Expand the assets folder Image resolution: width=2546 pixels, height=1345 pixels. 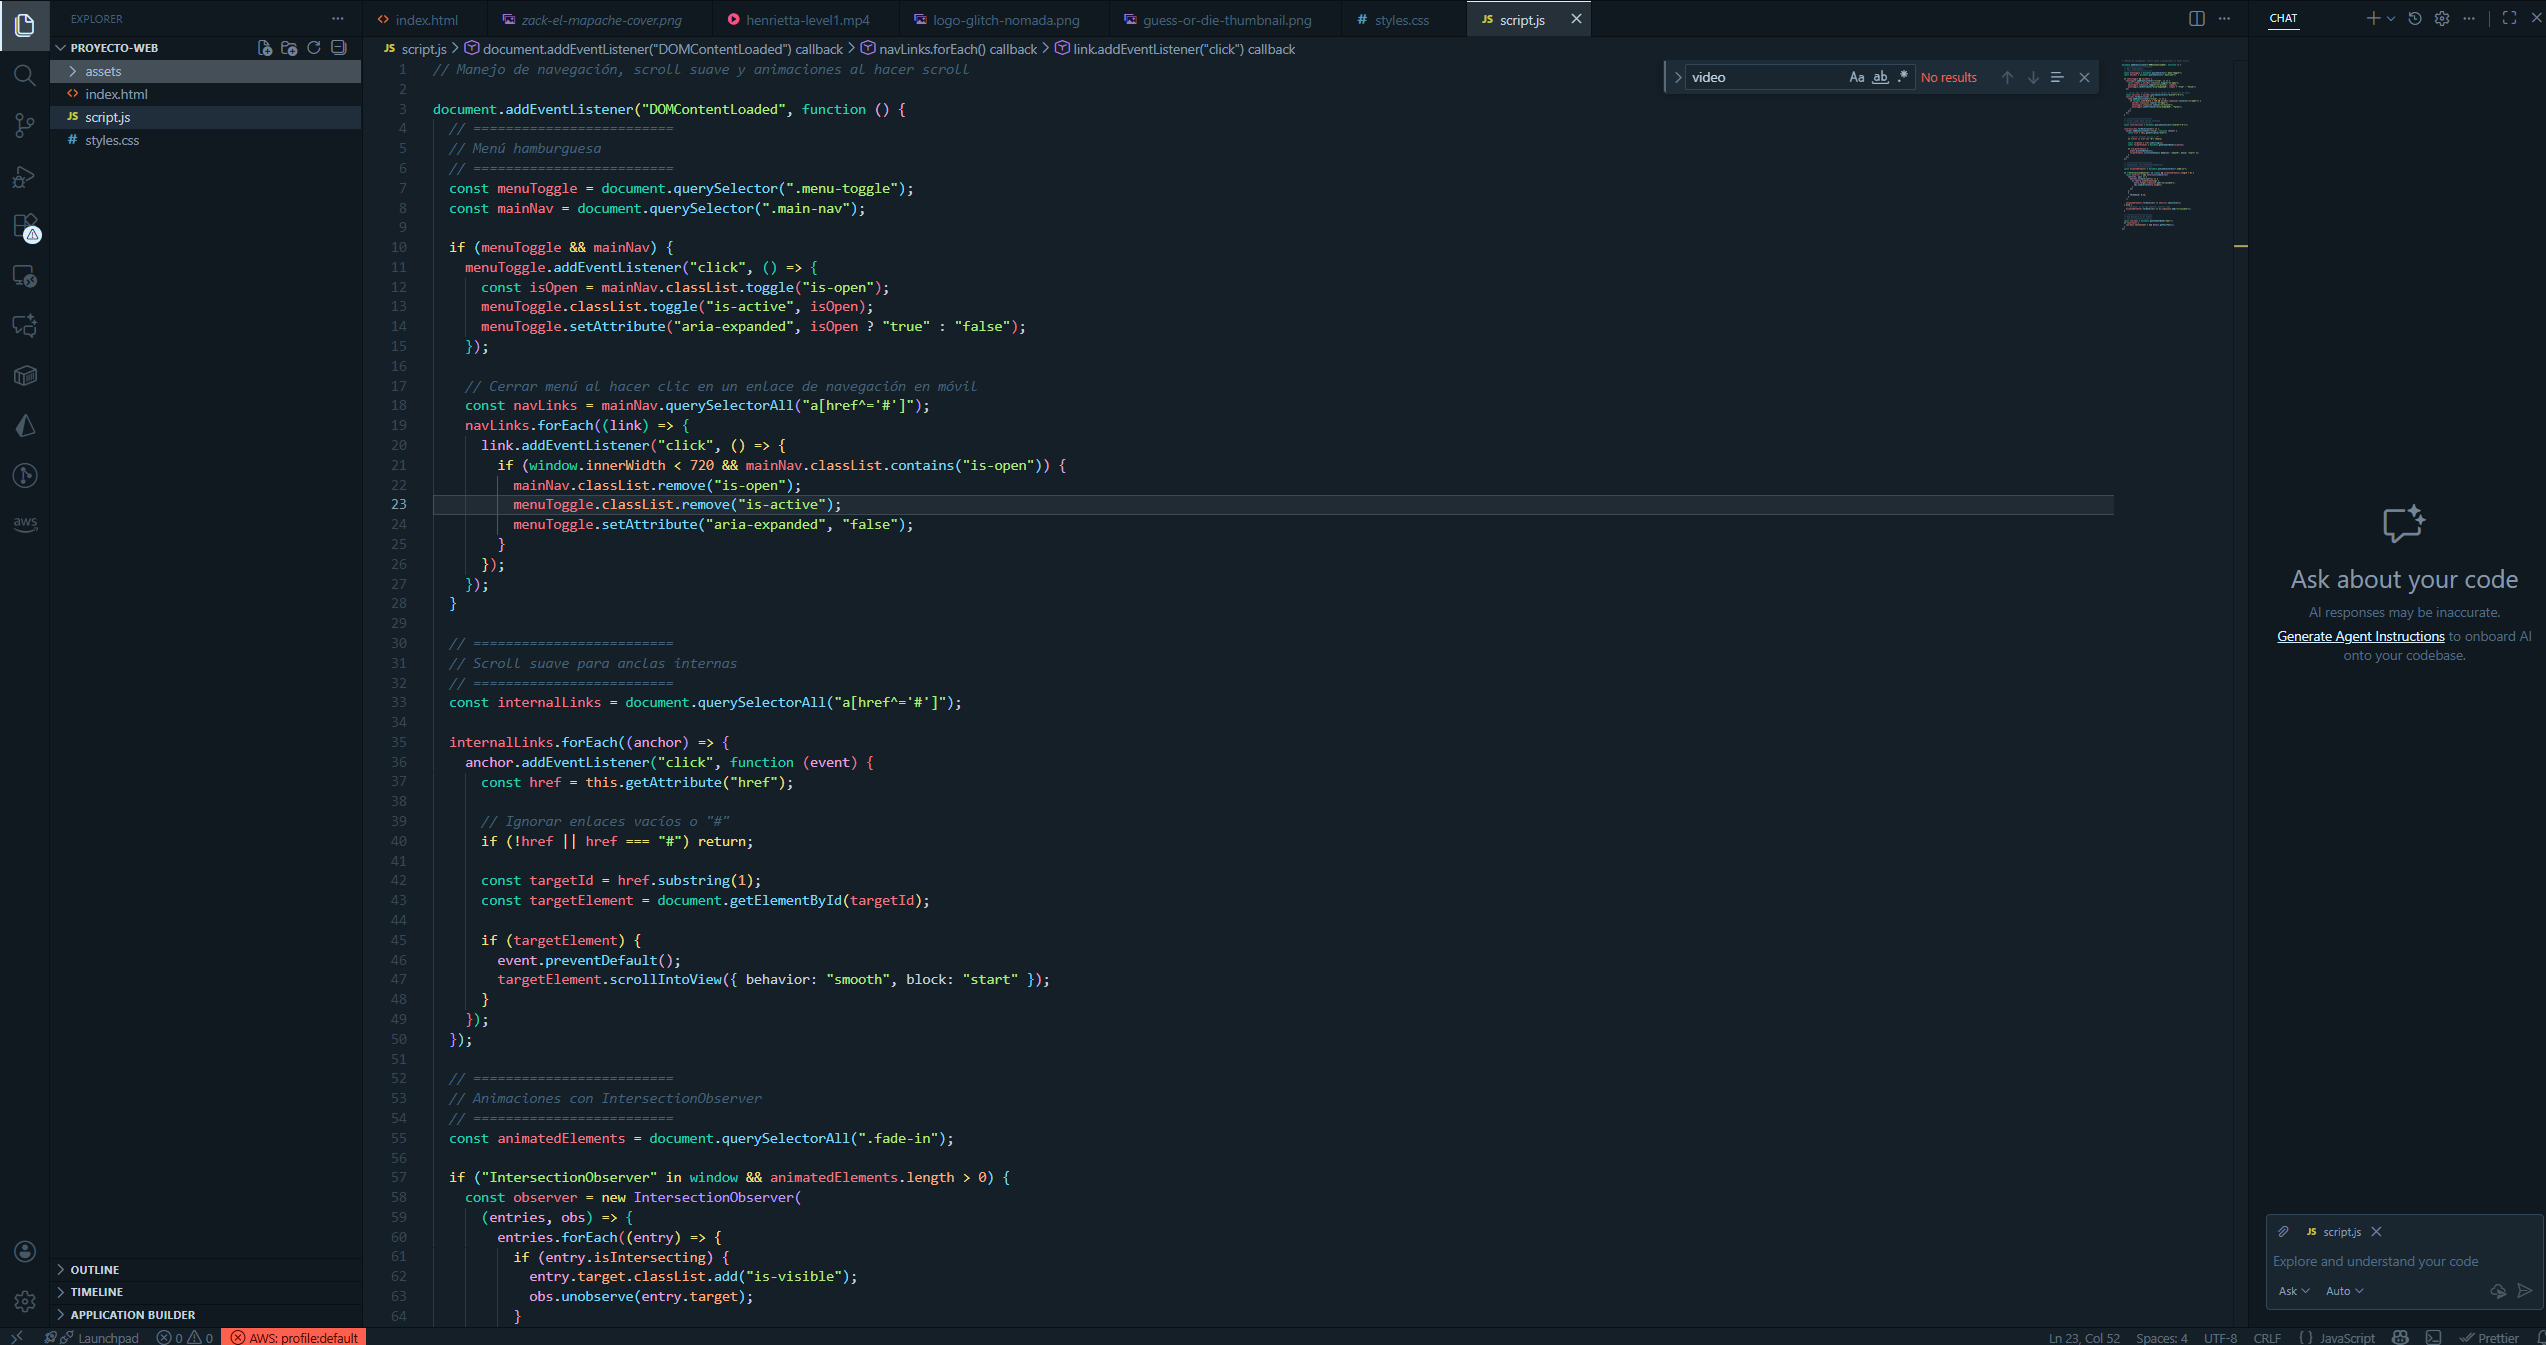coord(103,71)
